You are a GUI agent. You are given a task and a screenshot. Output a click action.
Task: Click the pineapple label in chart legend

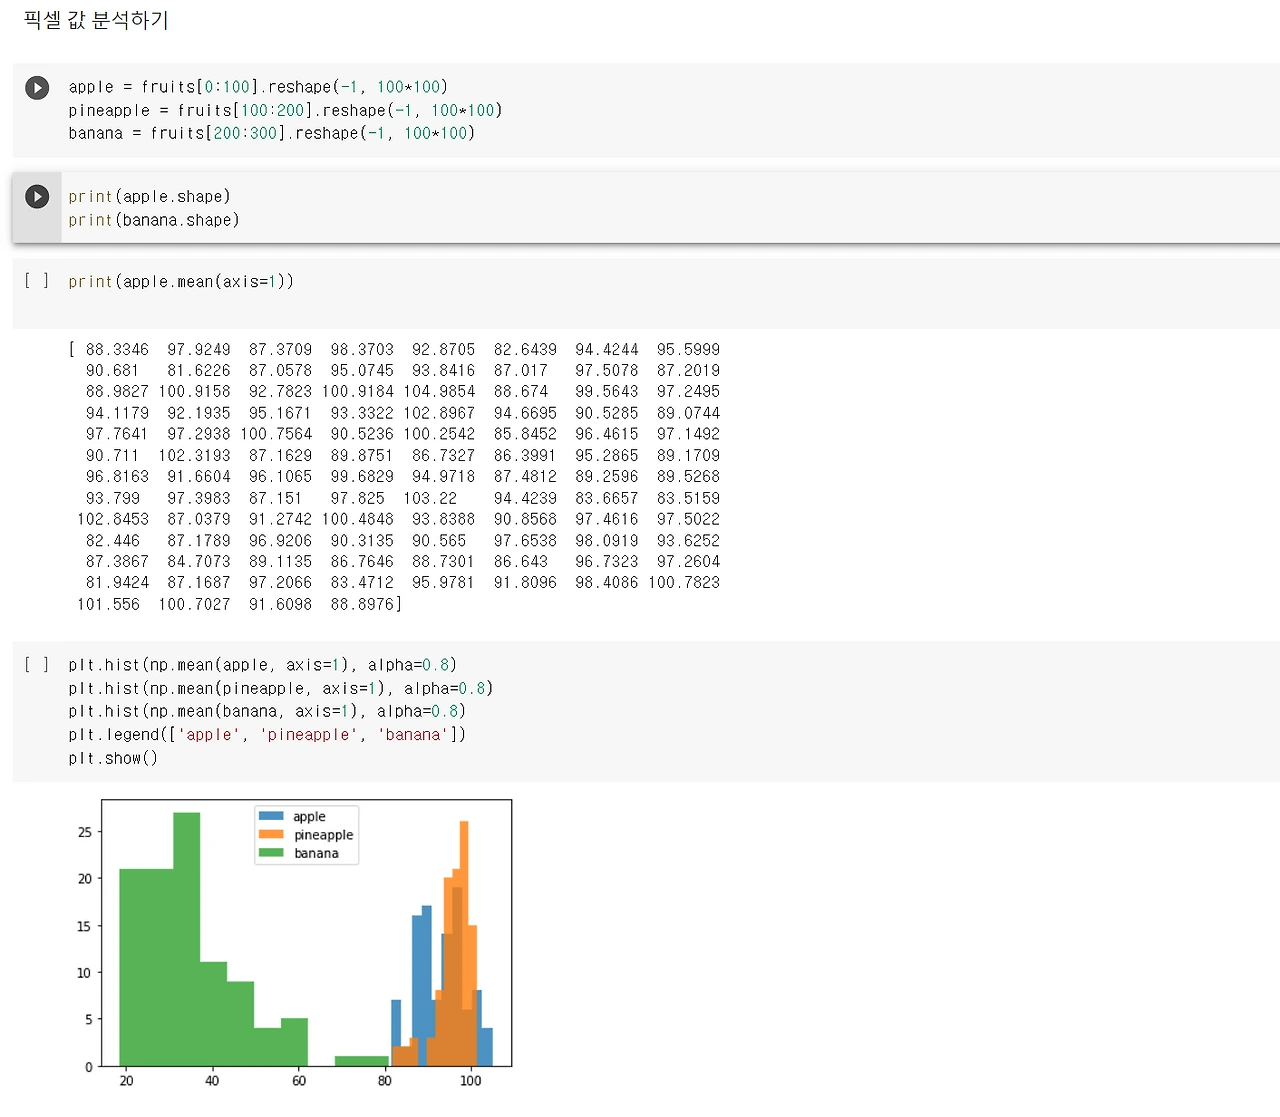point(324,835)
